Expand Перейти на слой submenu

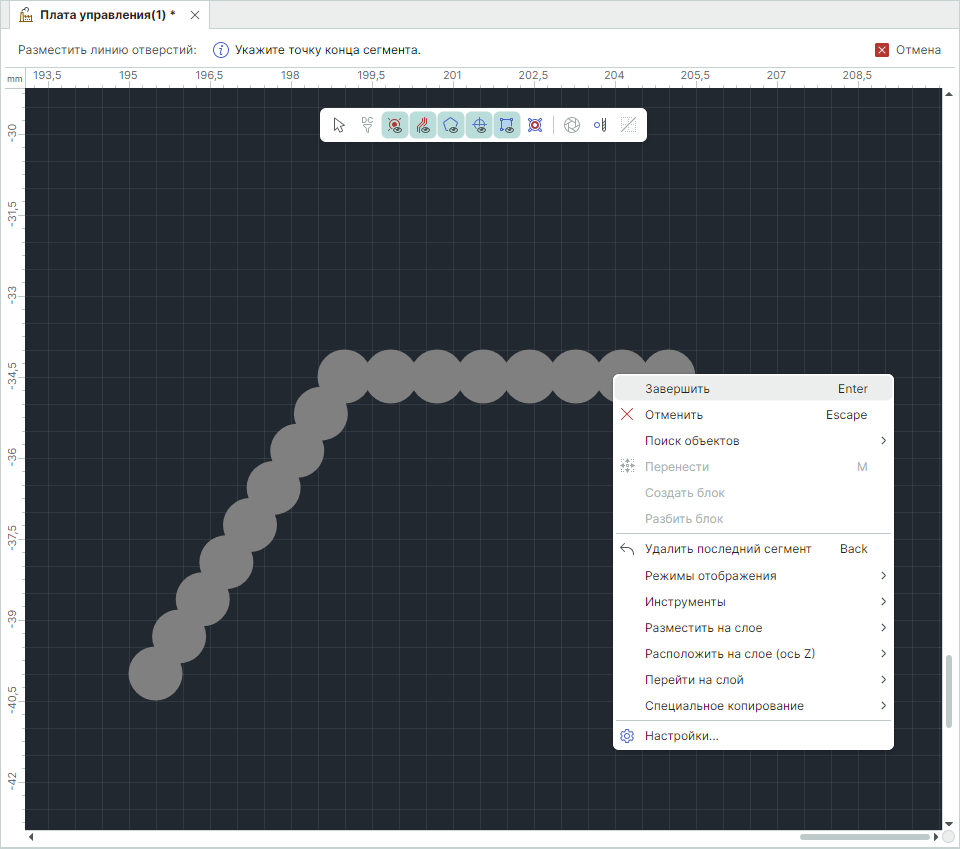[x=753, y=680]
